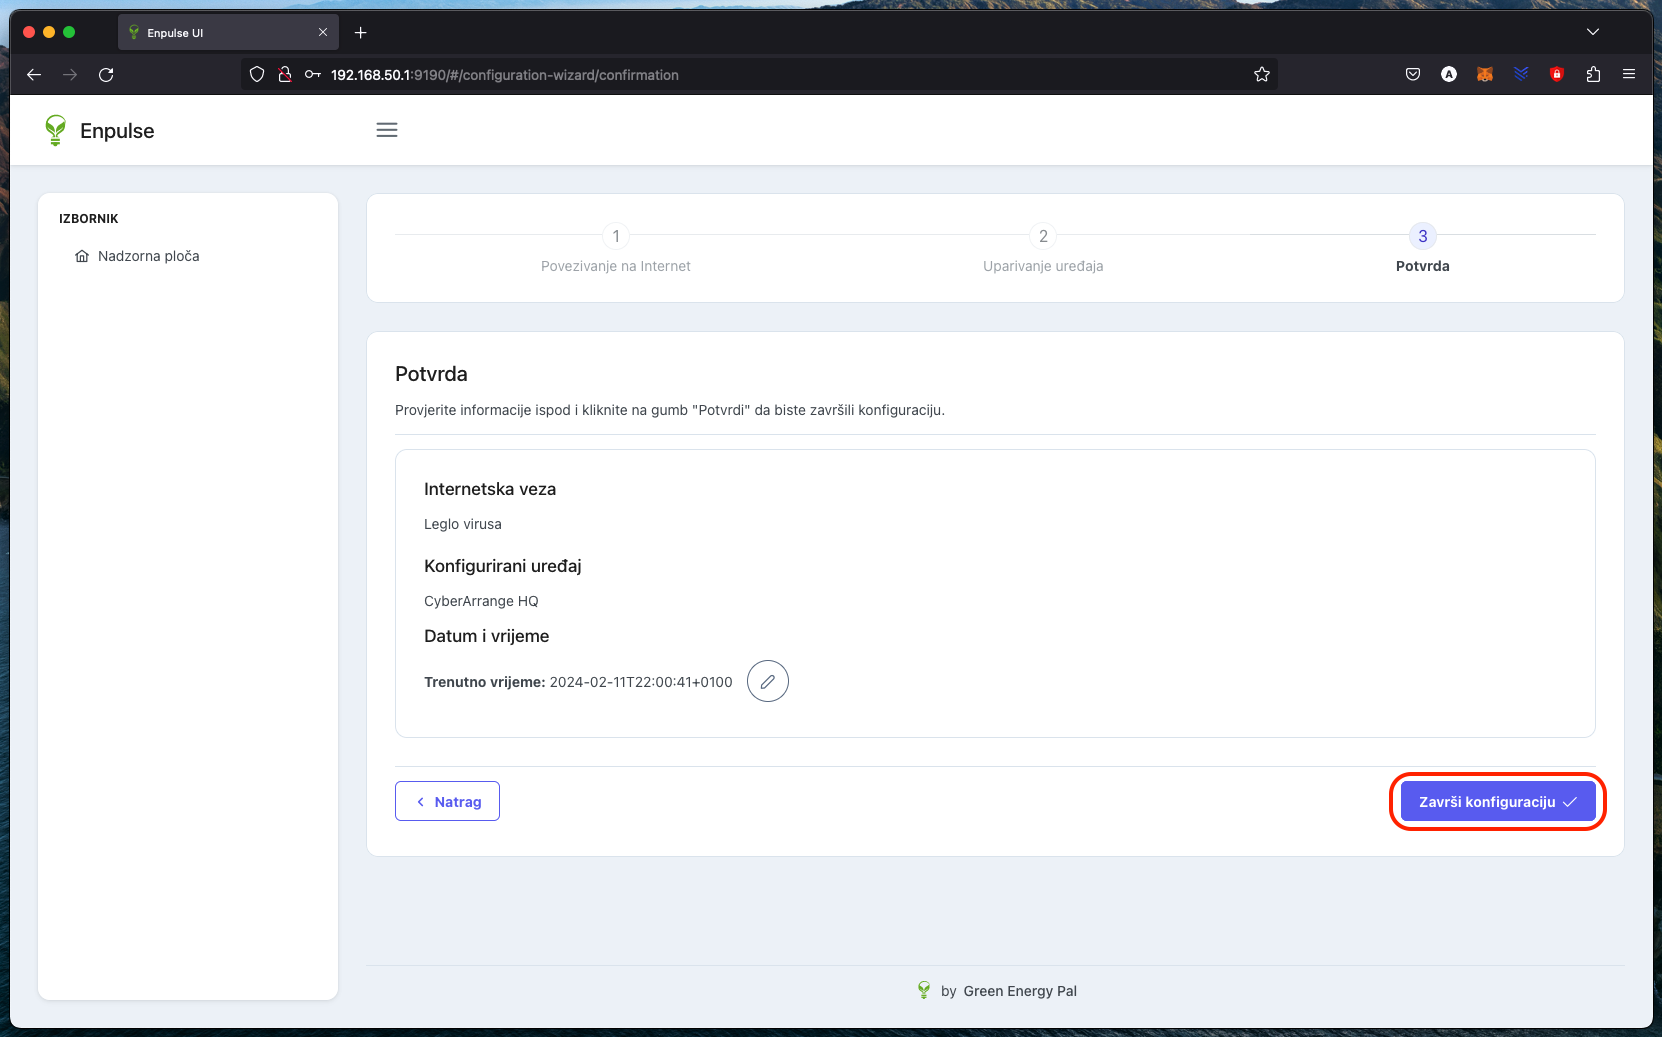The width and height of the screenshot is (1662, 1037).
Task: Click the key icon in the address bar
Action: tap(313, 74)
